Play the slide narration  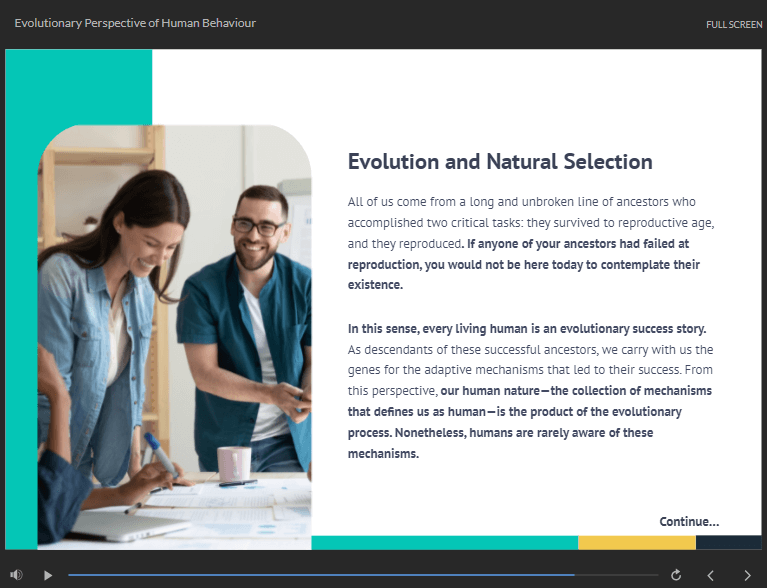[48, 575]
